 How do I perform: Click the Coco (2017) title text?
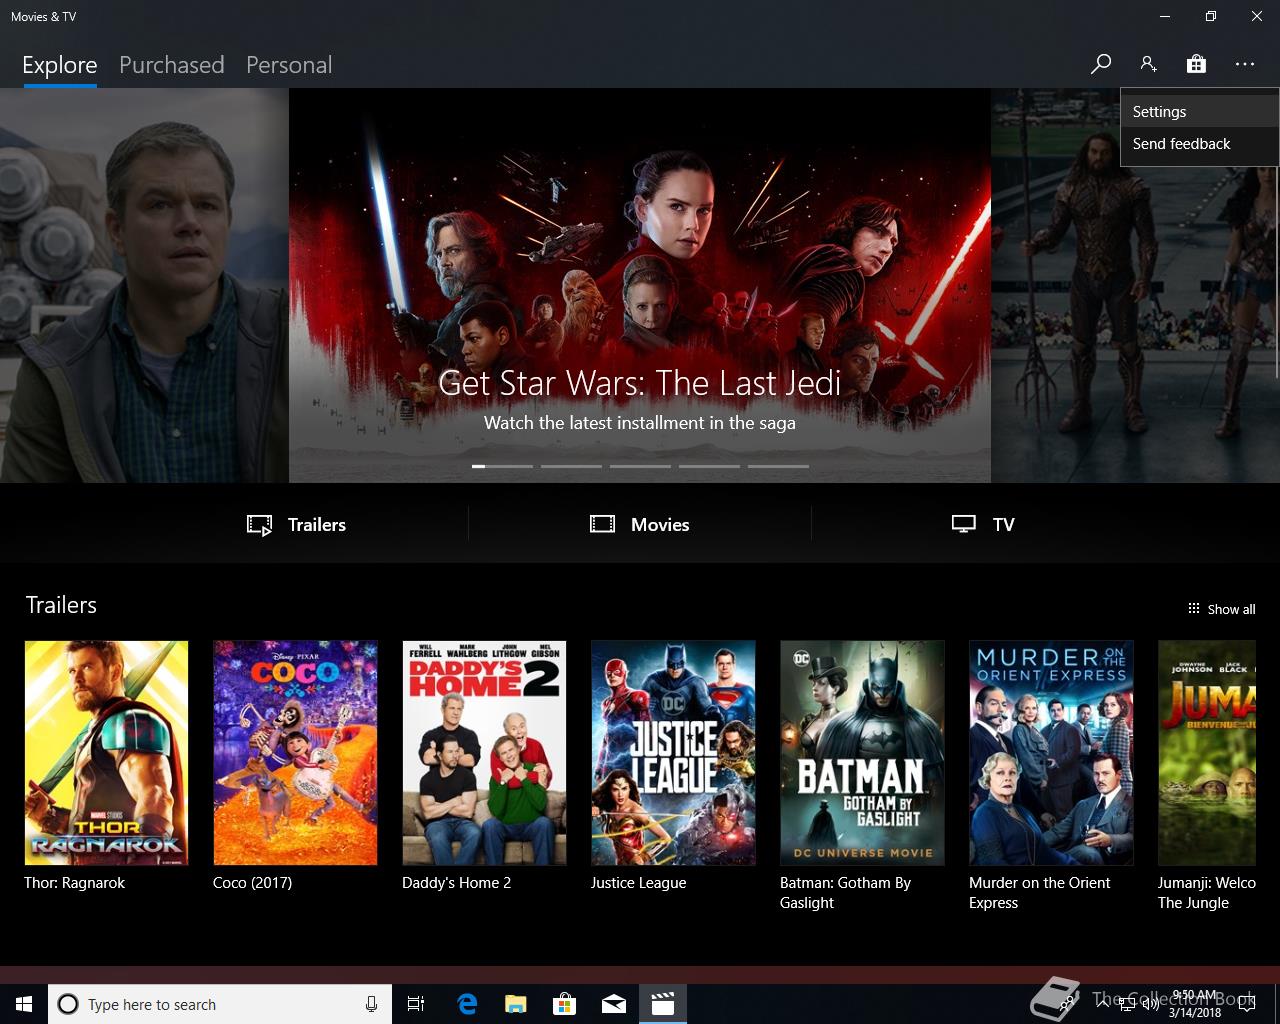252,883
